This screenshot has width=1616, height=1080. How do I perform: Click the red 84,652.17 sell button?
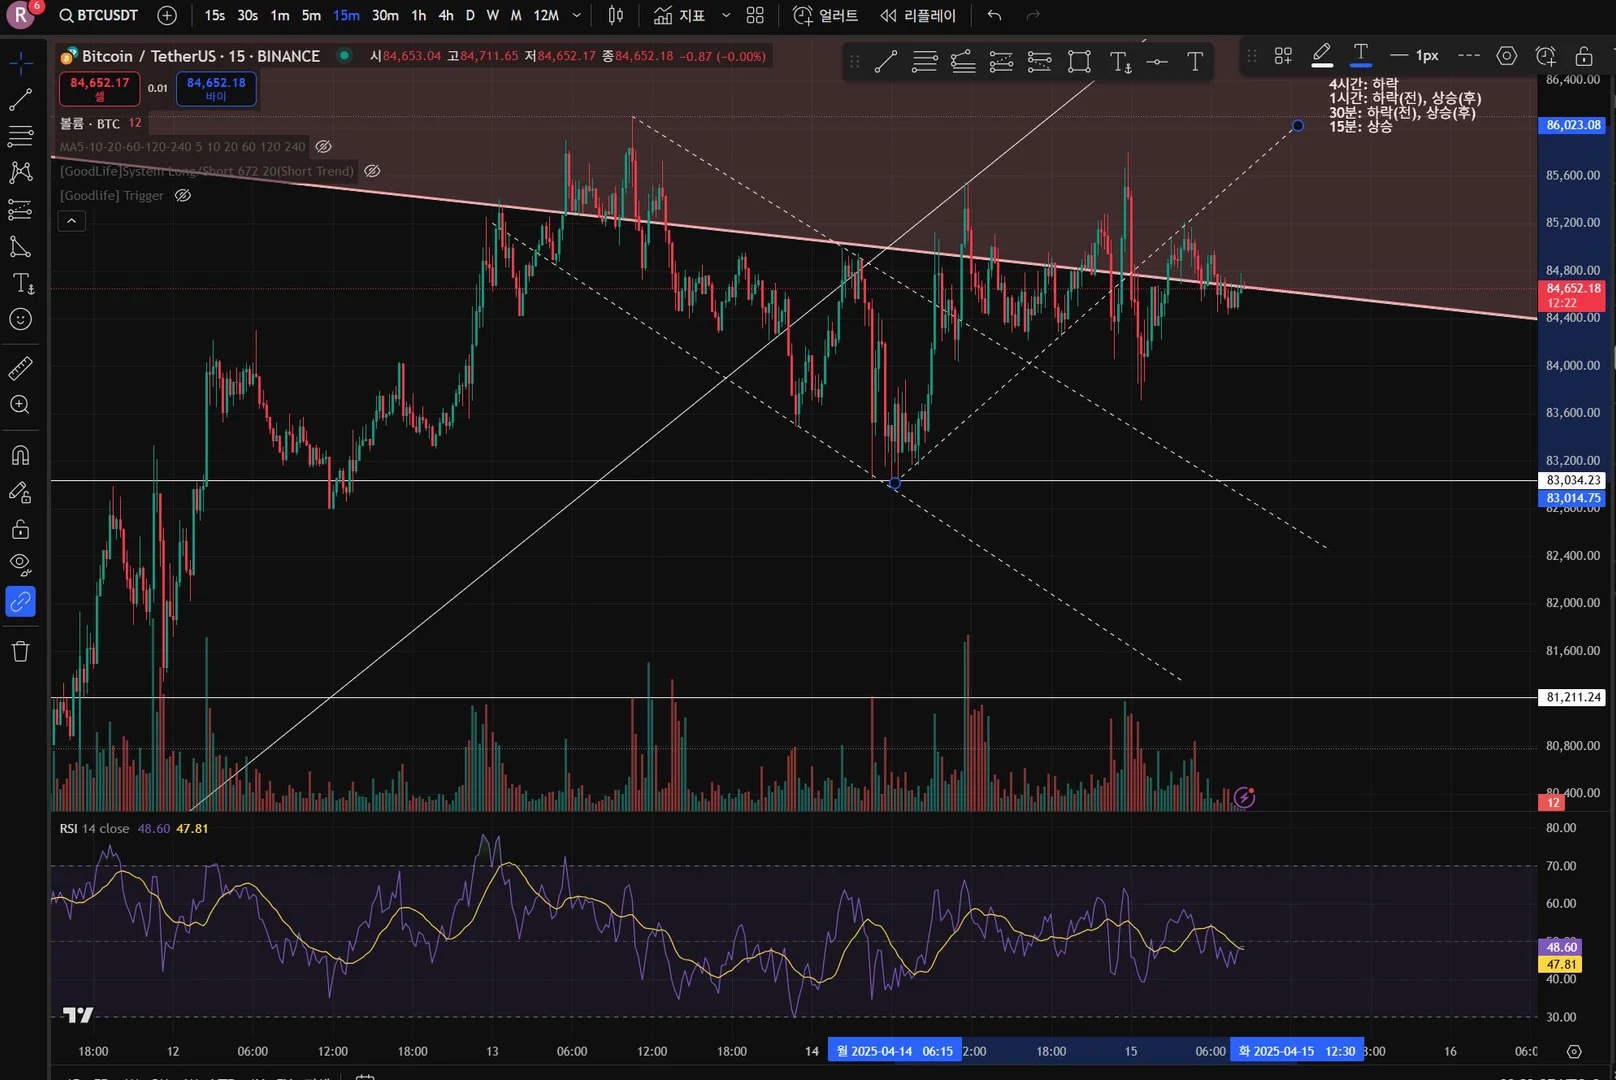point(100,88)
